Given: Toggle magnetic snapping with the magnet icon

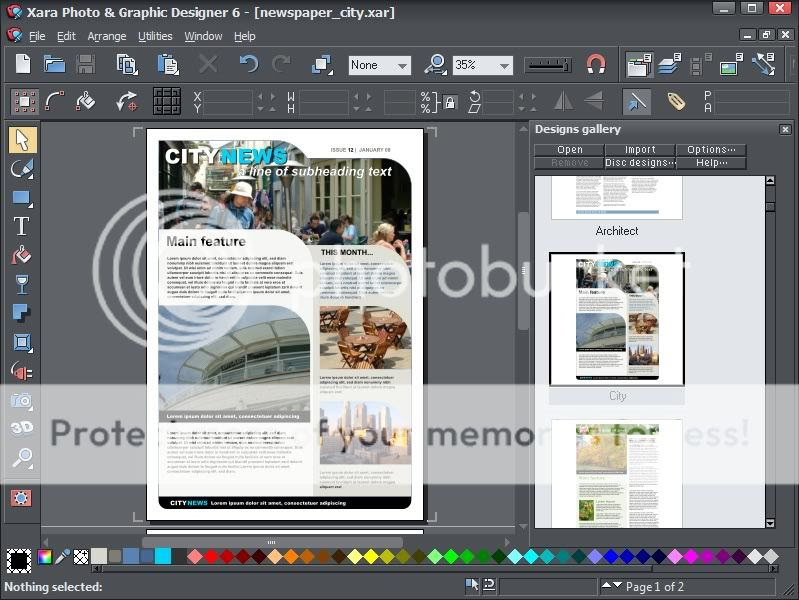Looking at the screenshot, I should (596, 65).
